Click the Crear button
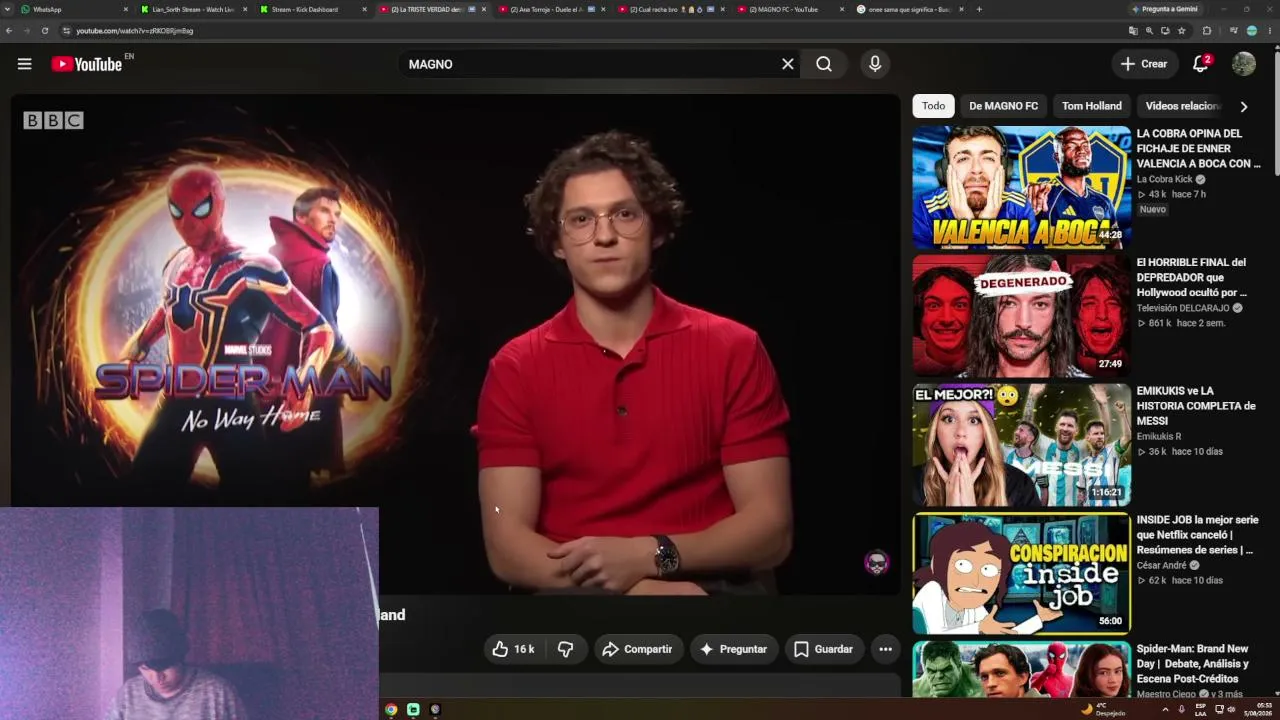The image size is (1280, 720). [1145, 64]
